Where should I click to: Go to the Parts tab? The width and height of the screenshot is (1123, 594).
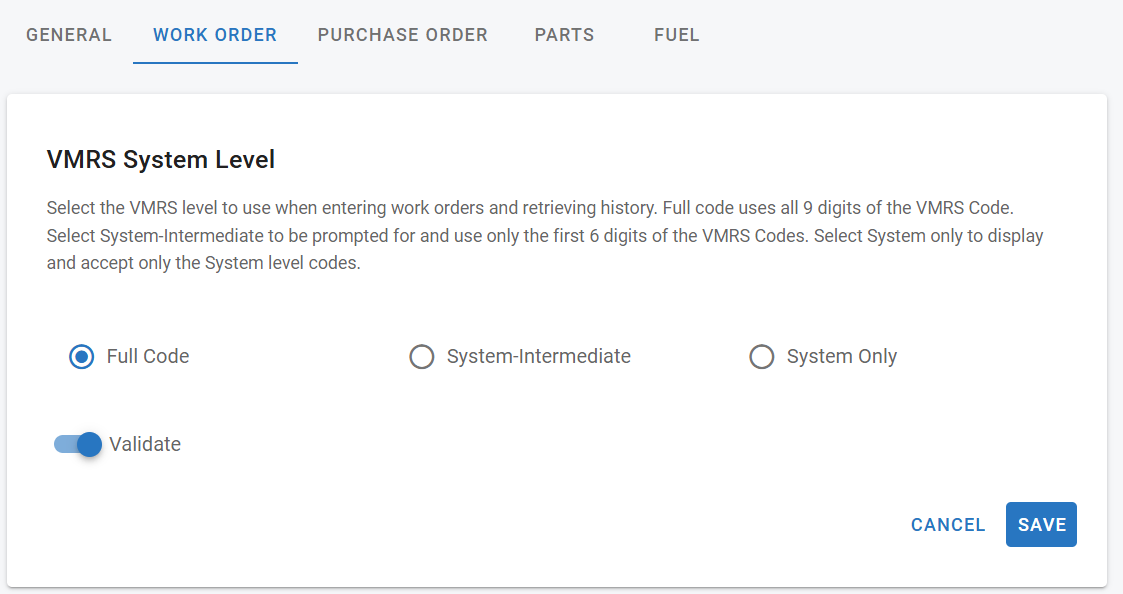click(564, 35)
